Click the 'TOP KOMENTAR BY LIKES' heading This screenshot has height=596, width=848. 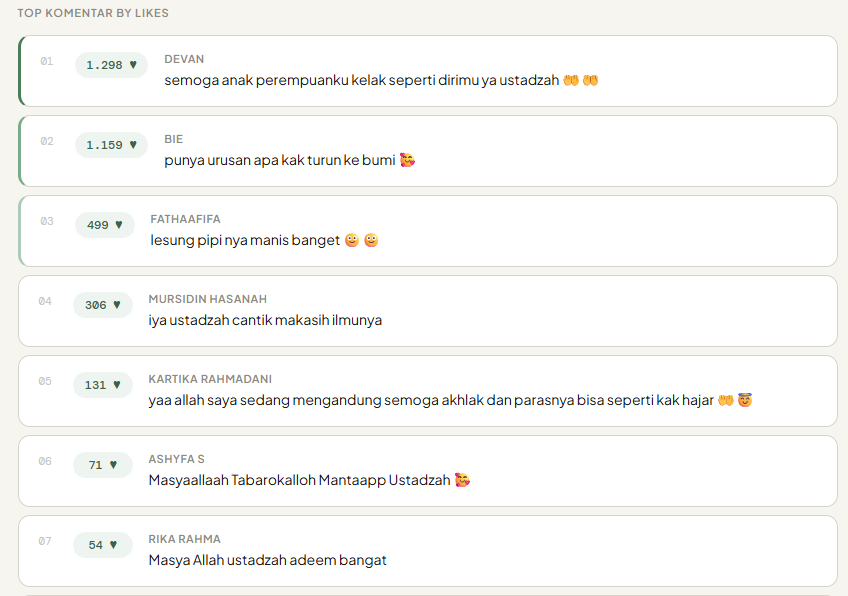93,13
